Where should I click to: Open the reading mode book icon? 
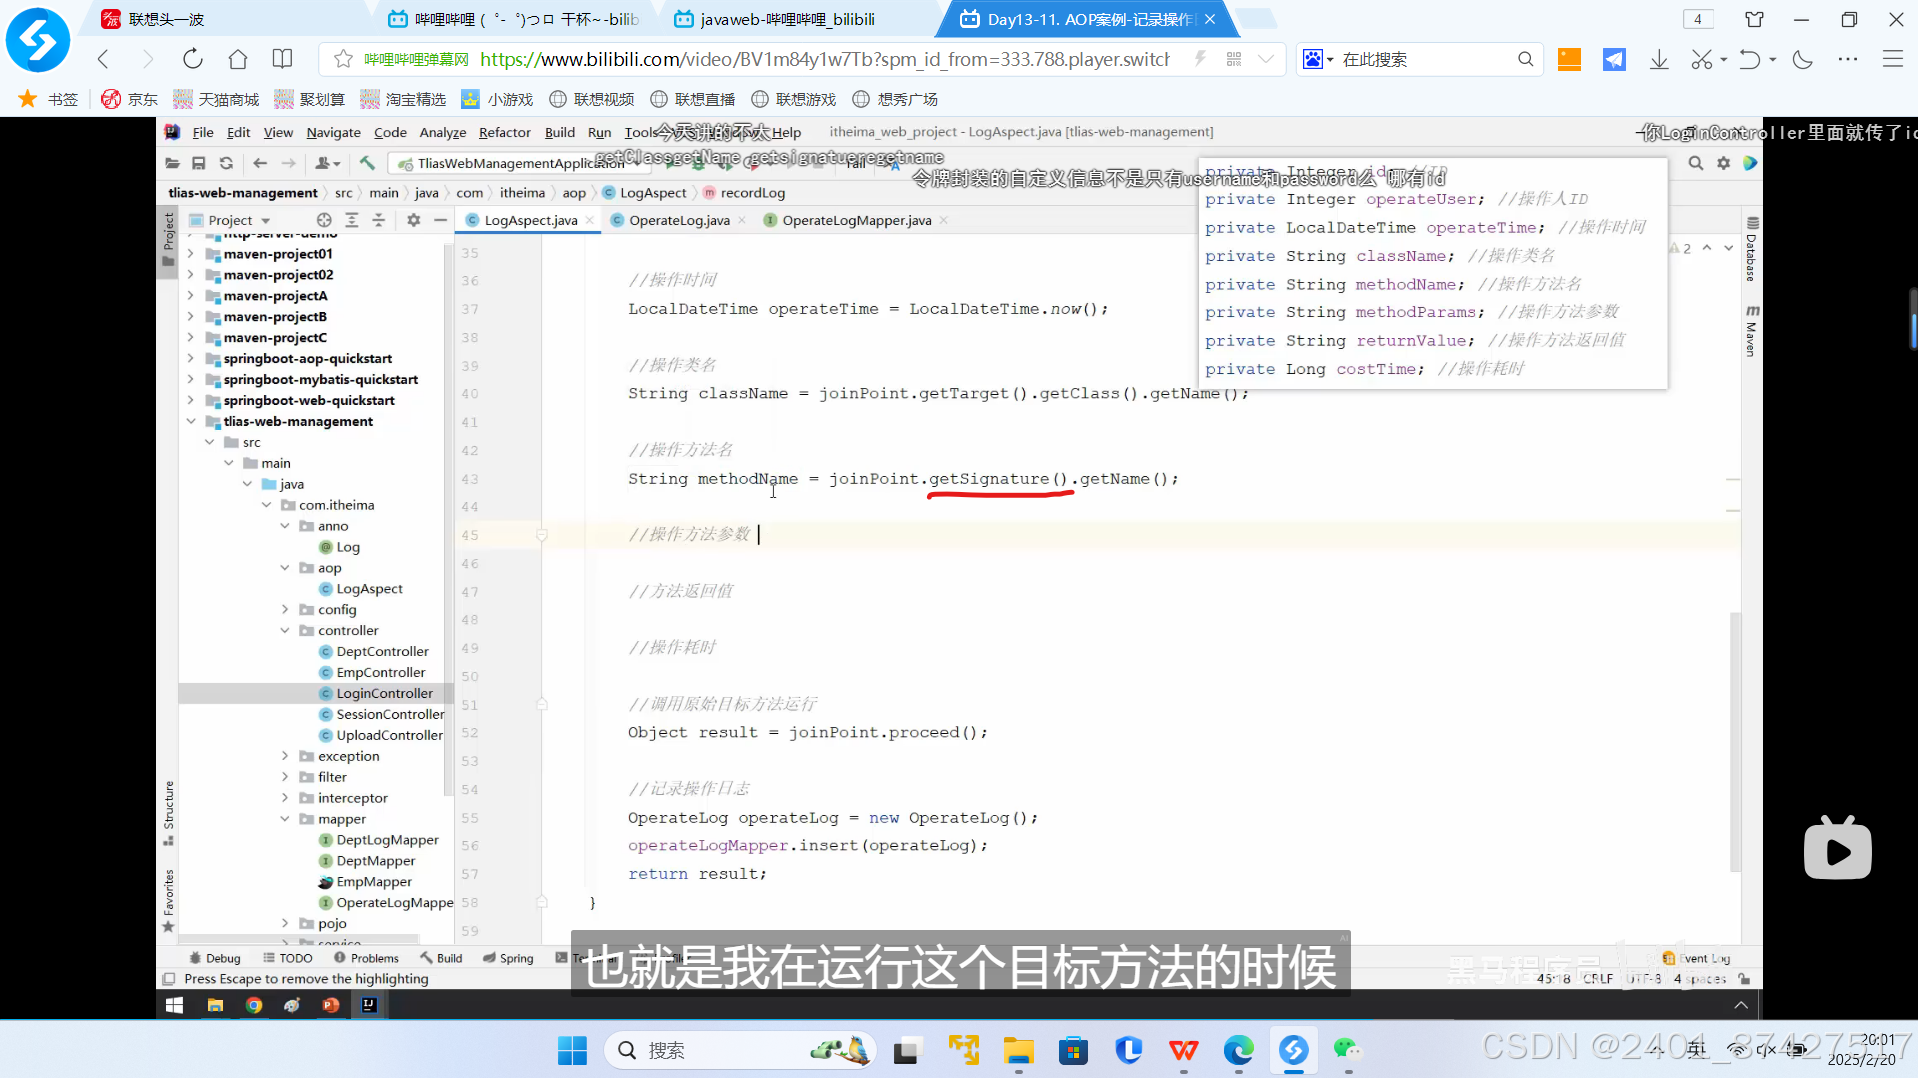pos(283,59)
